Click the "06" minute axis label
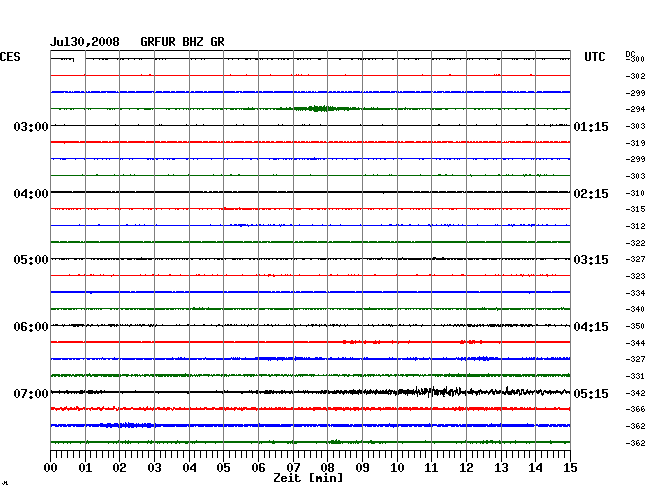The width and height of the screenshot is (650, 494). [258, 468]
